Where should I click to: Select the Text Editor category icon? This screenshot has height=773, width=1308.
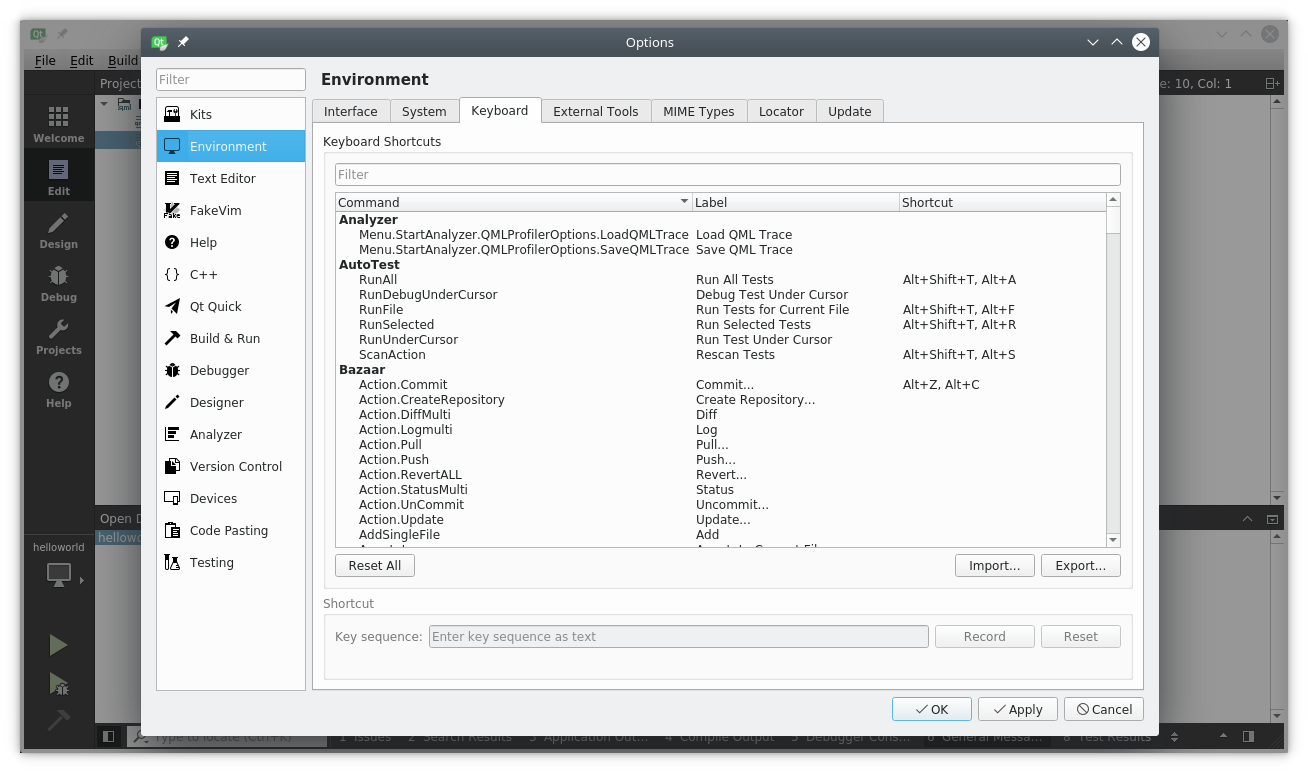click(172, 178)
